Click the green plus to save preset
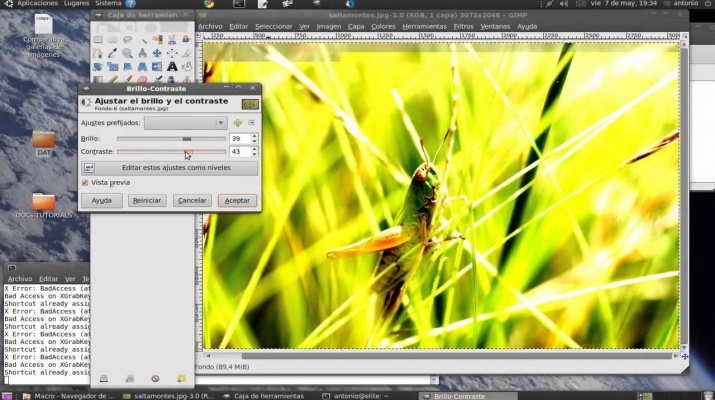Screen dimensions: 715x400 (237, 123)
